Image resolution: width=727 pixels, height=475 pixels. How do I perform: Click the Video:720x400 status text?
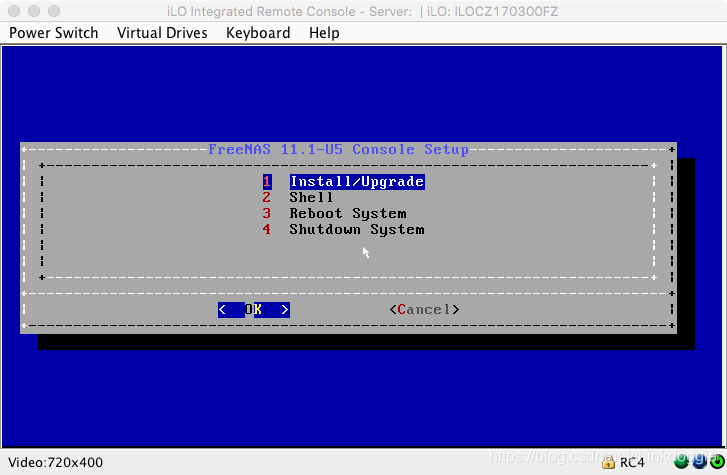(56, 462)
